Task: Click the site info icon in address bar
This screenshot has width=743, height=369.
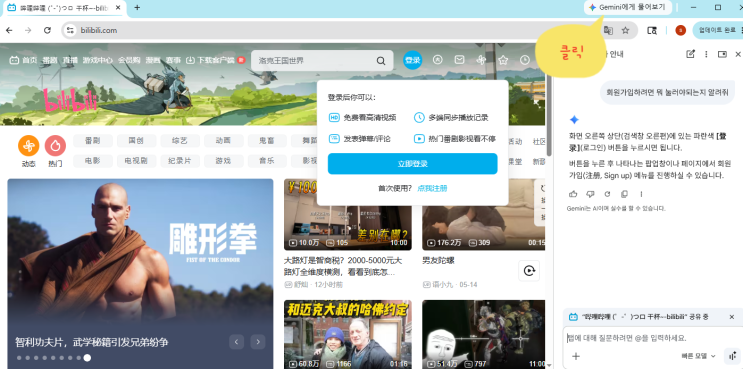Action: [70, 30]
